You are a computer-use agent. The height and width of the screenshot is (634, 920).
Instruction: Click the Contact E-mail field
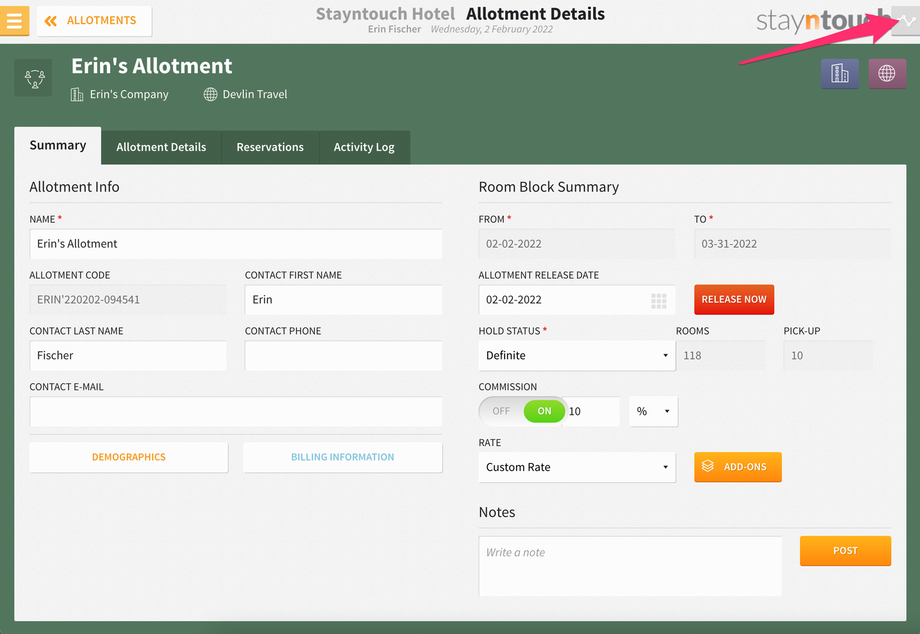pyautogui.click(x=236, y=411)
